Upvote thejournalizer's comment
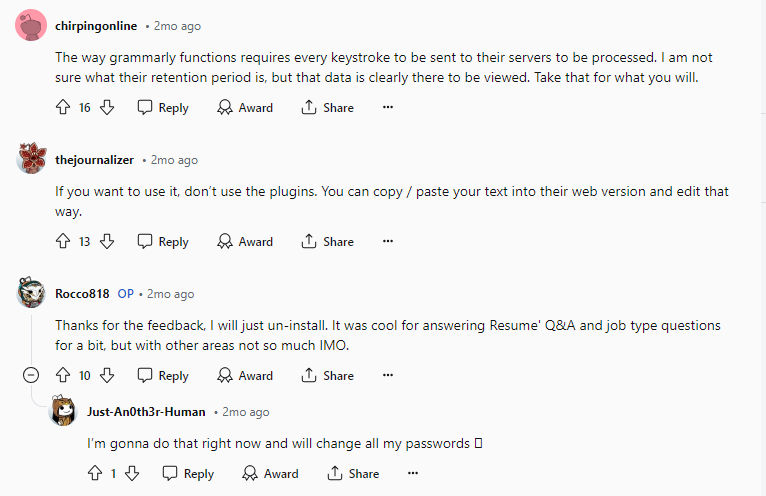Screen dimensions: 766x496 click(x=63, y=241)
